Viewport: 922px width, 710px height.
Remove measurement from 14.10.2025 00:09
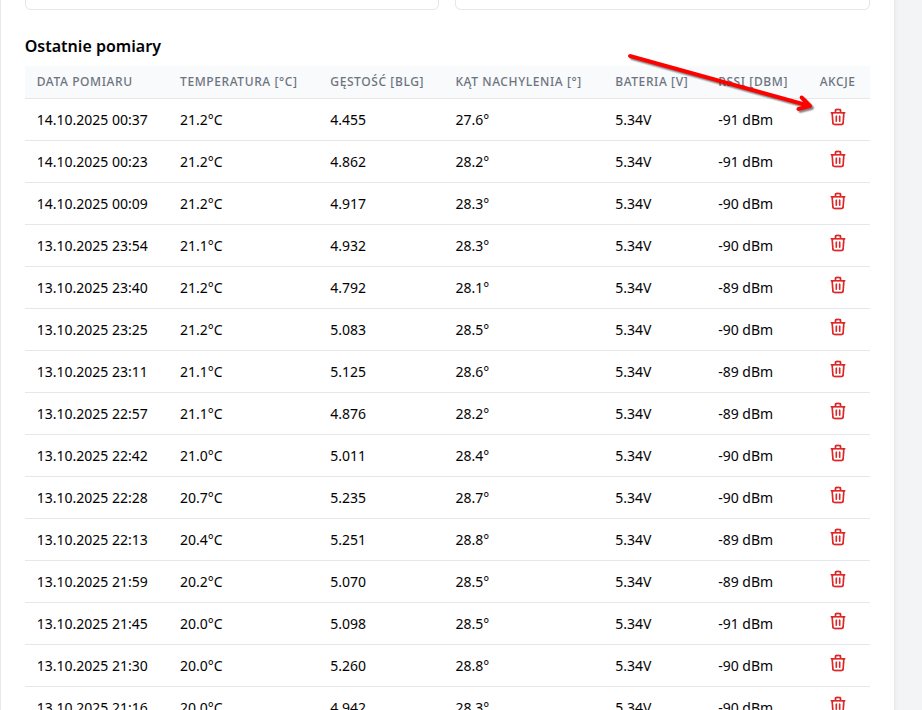(838, 202)
